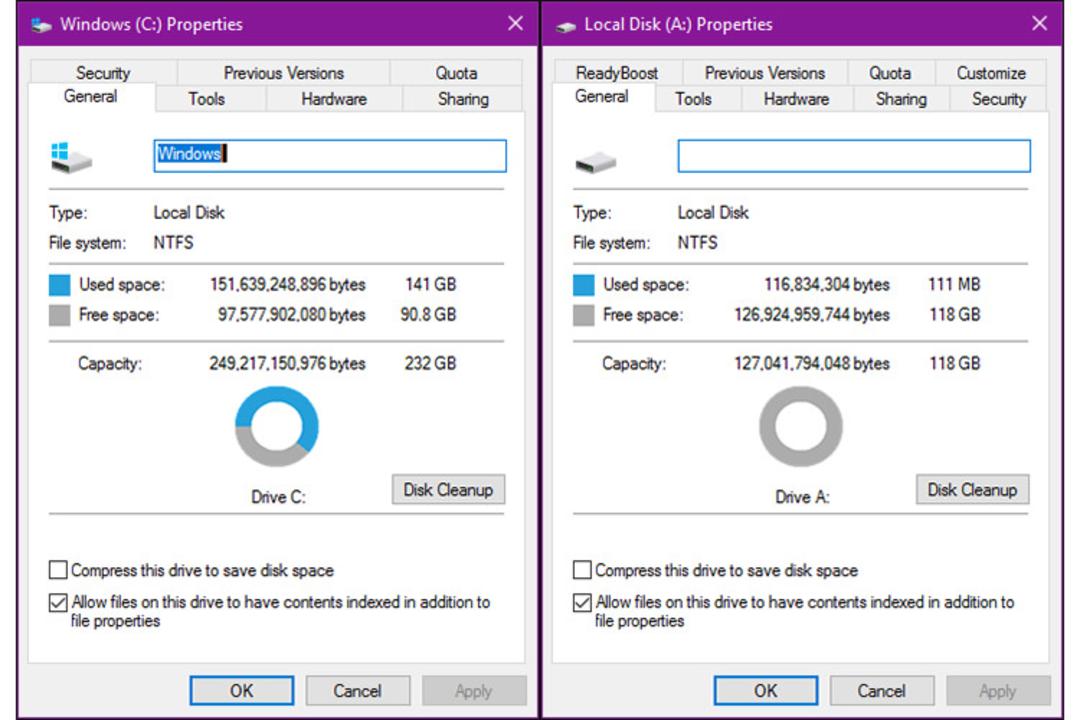Click the title bar drive icon of A: Properties
Image resolution: width=1080 pixels, height=720 pixels.
click(x=565, y=27)
